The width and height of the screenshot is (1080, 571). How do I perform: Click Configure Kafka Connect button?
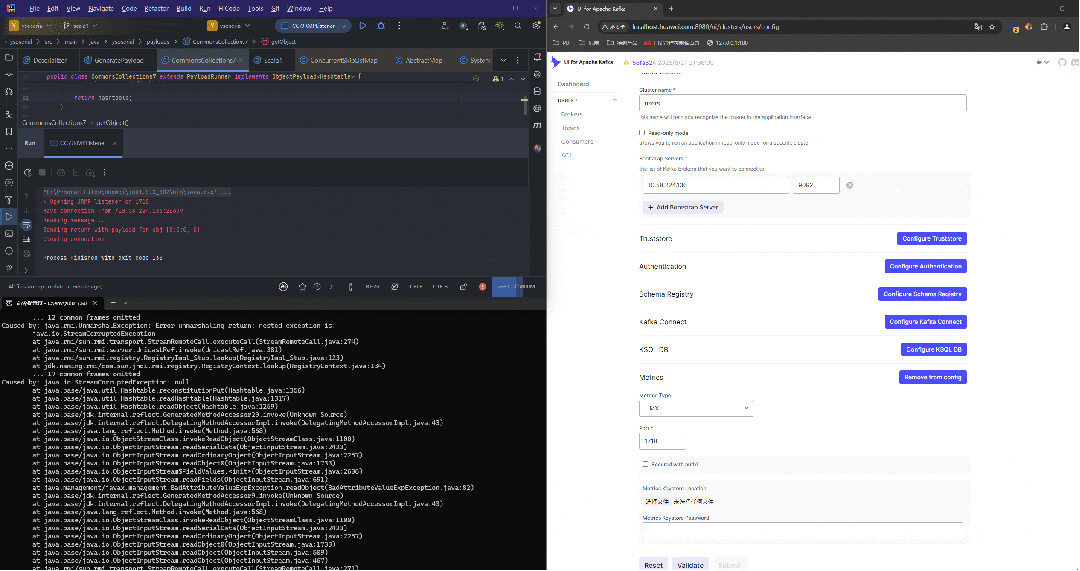926,322
